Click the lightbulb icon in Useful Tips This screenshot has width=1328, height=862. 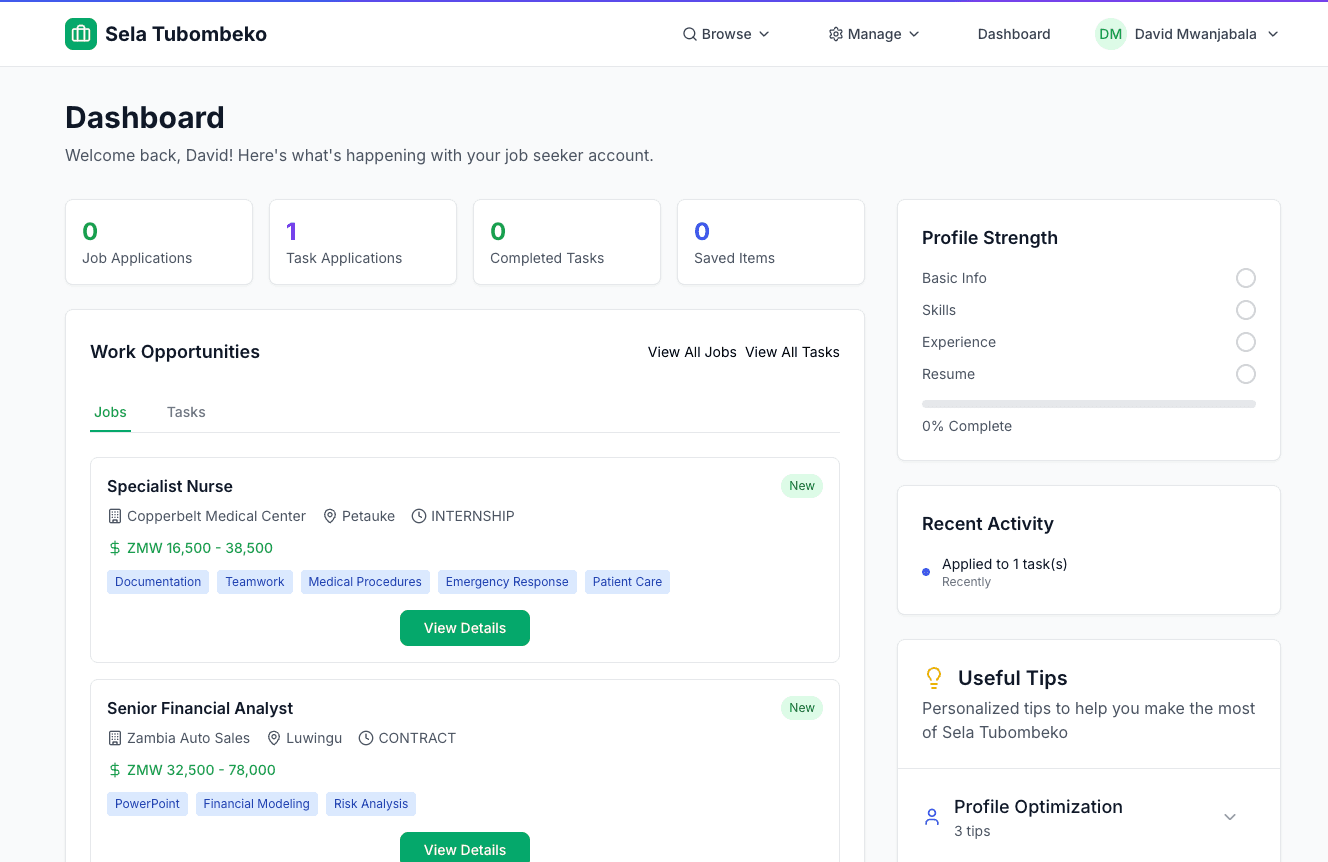(934, 678)
